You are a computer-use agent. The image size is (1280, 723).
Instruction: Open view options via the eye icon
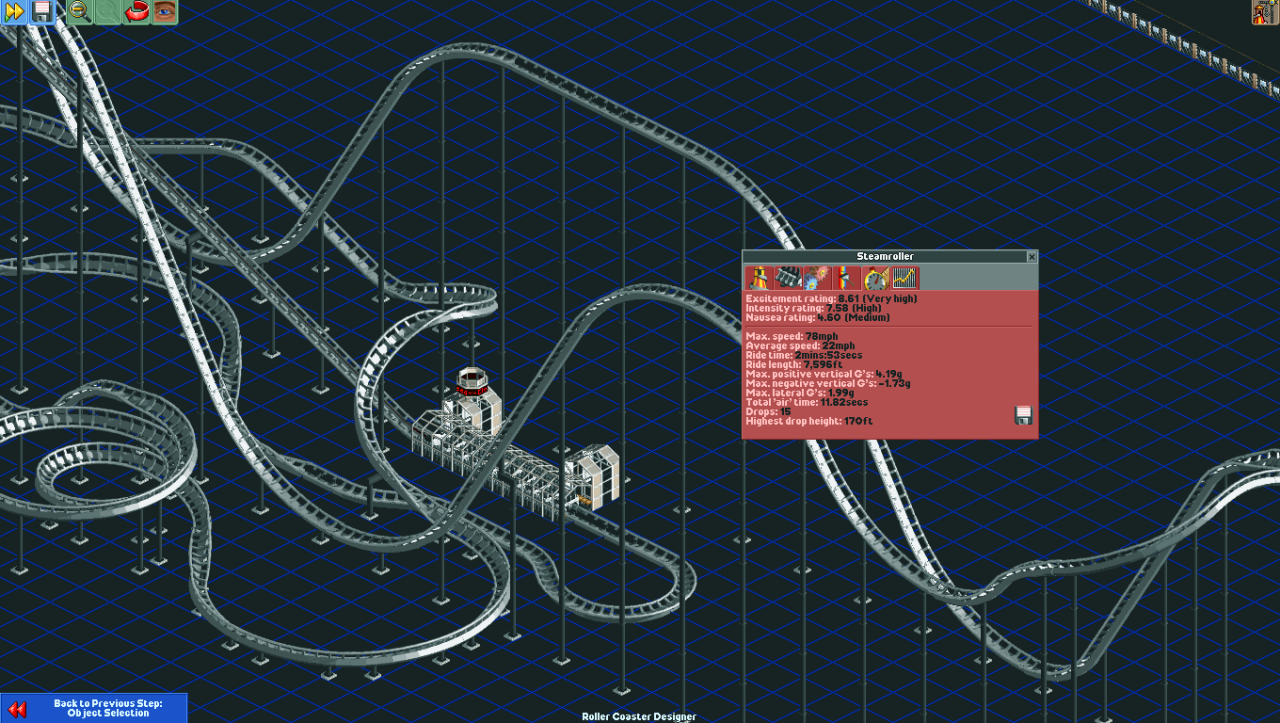click(x=165, y=12)
